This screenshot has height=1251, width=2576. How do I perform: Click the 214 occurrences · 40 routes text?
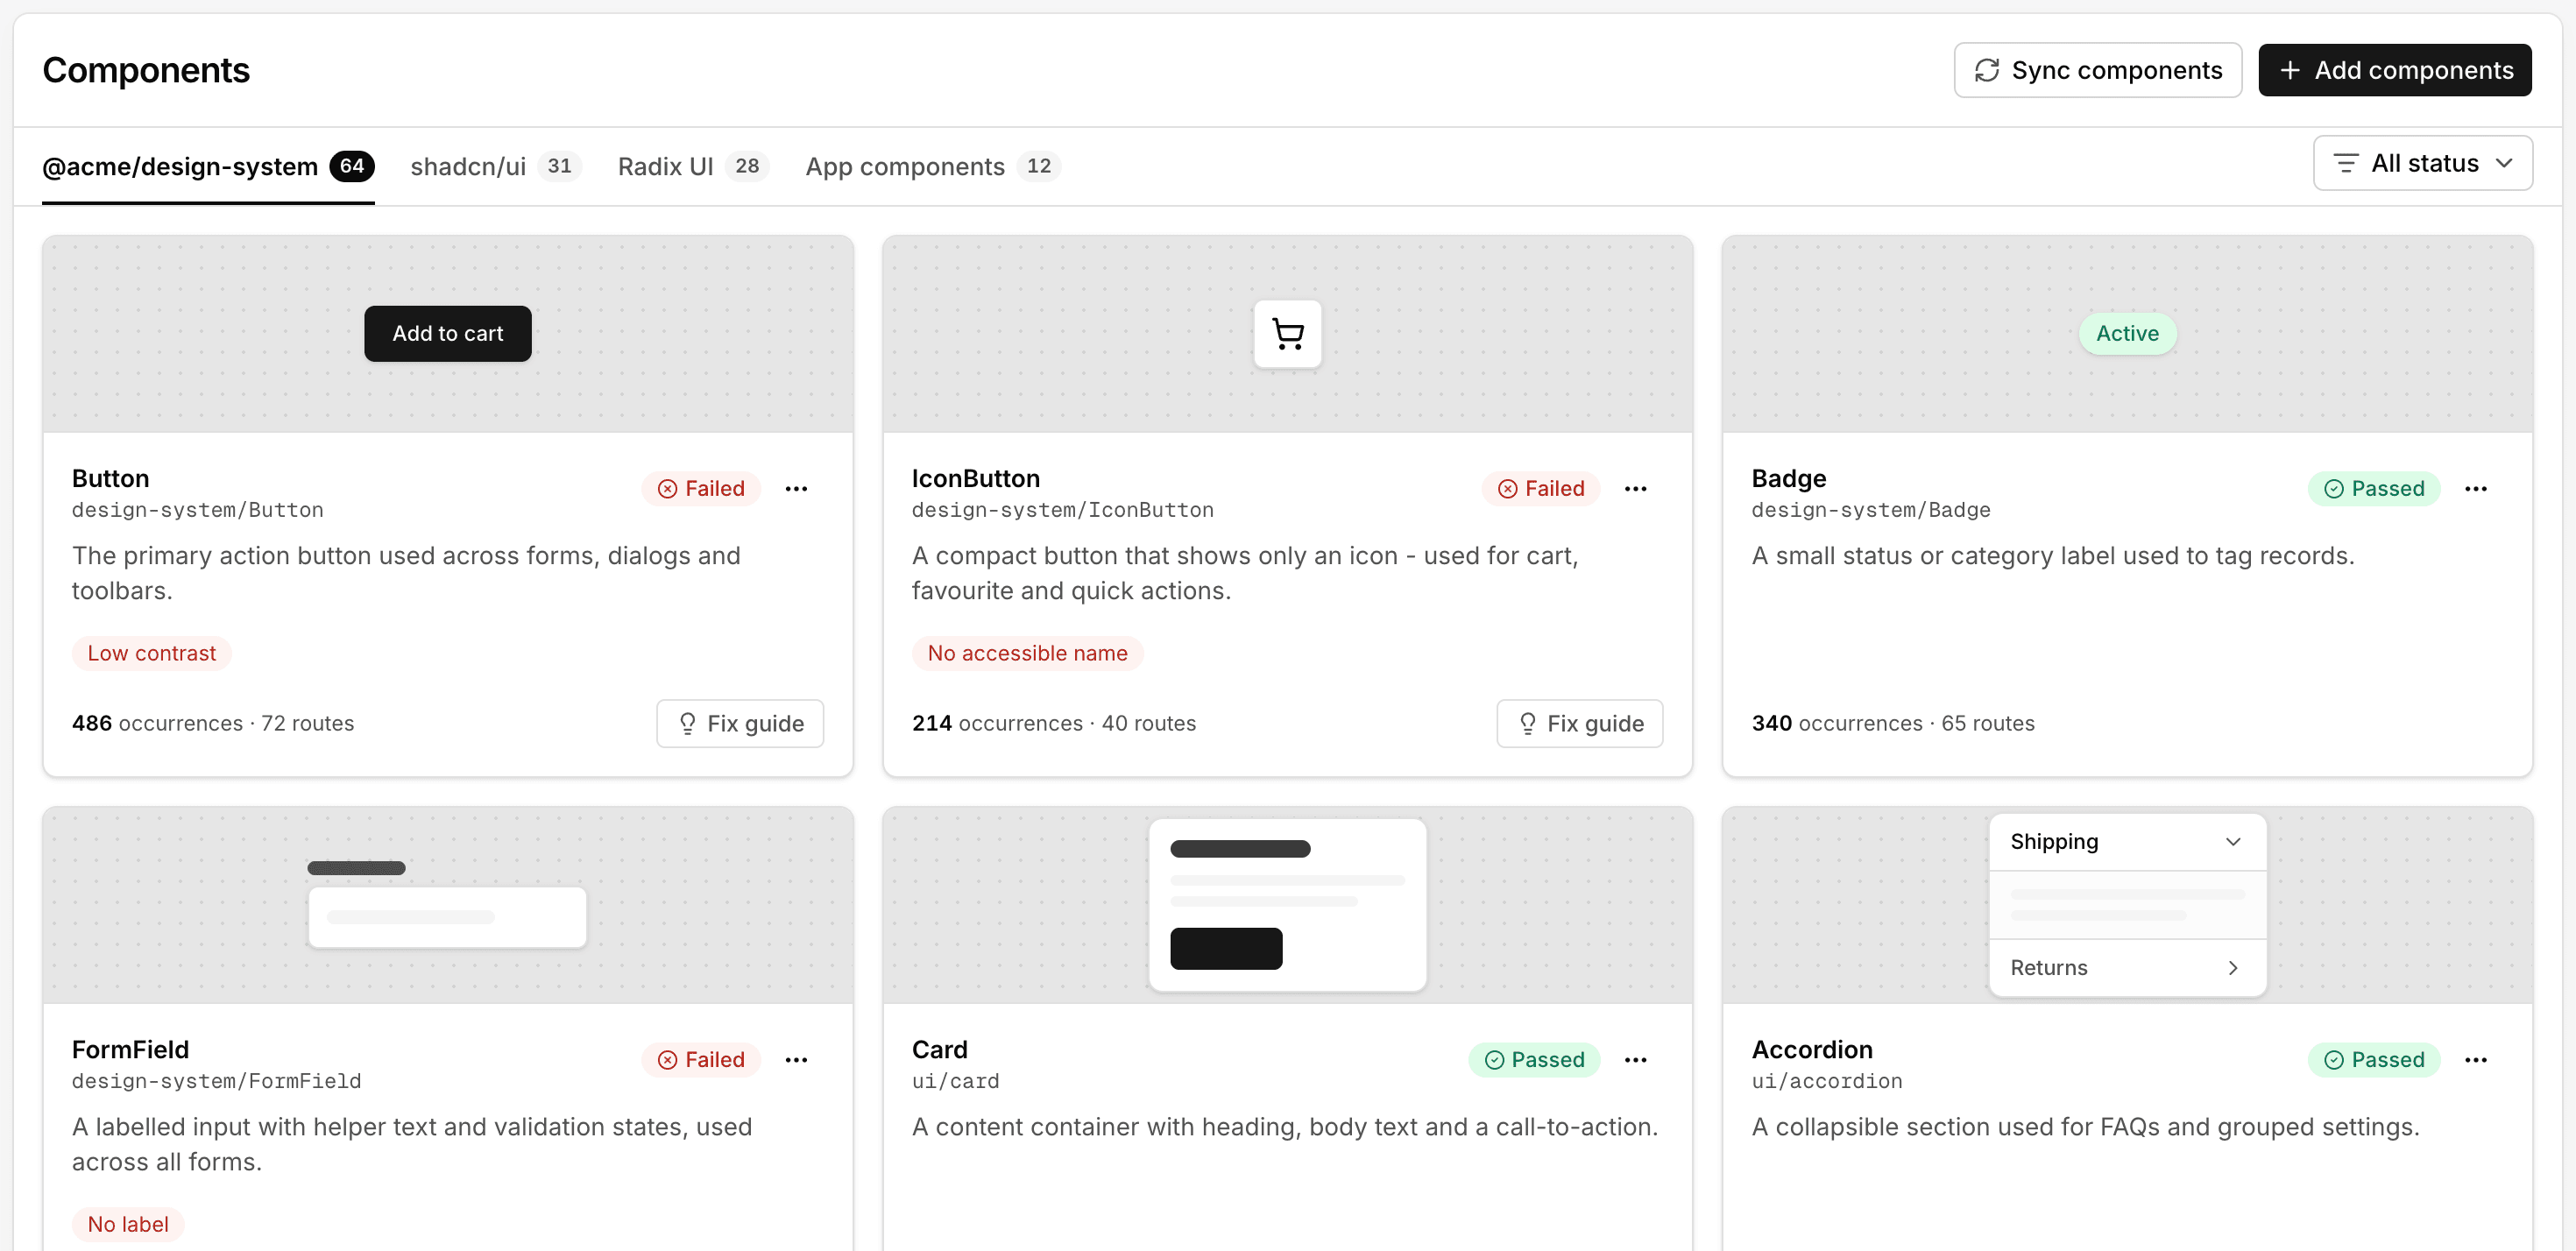1053,723
